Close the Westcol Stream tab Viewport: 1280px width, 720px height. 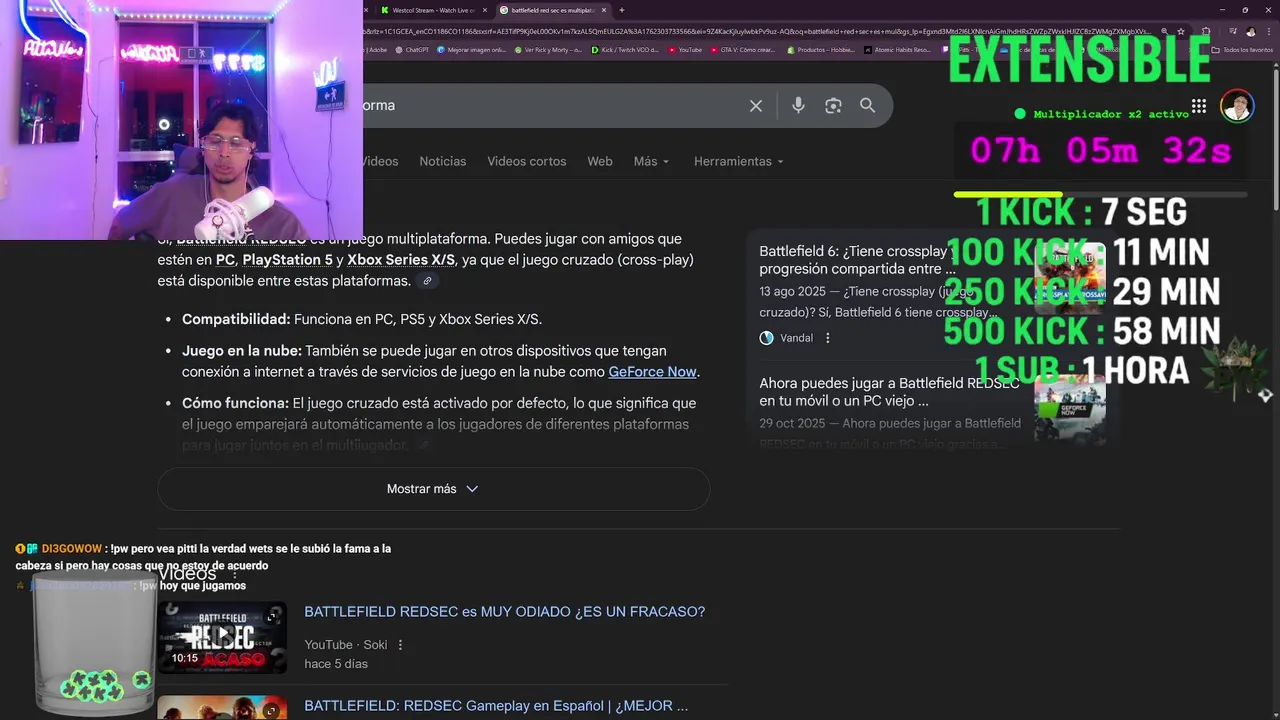click(486, 10)
